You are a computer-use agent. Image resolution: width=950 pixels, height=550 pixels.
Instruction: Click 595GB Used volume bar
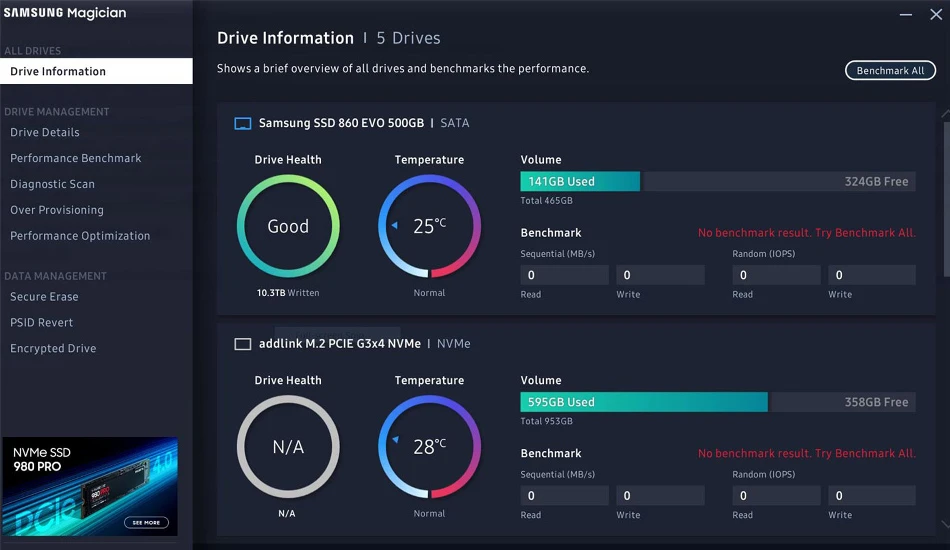tap(644, 402)
